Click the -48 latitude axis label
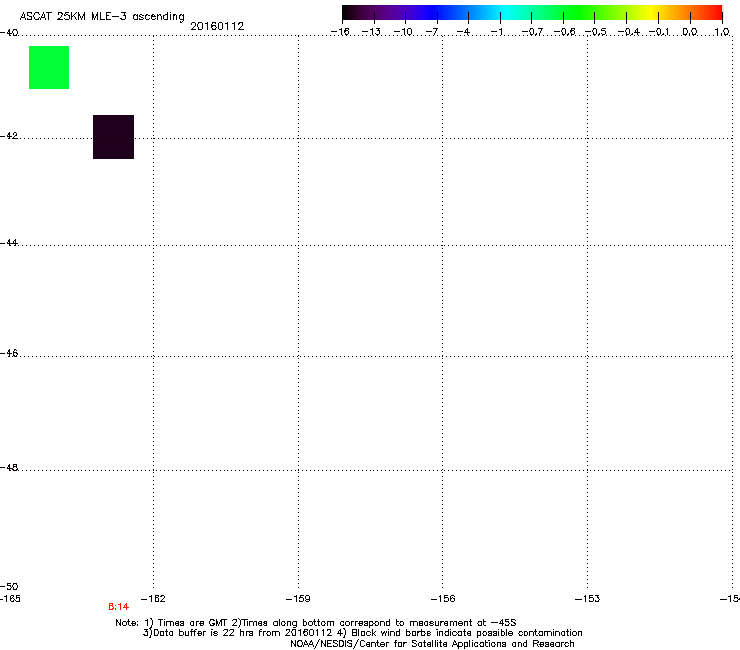The image size is (740, 650). (9, 467)
